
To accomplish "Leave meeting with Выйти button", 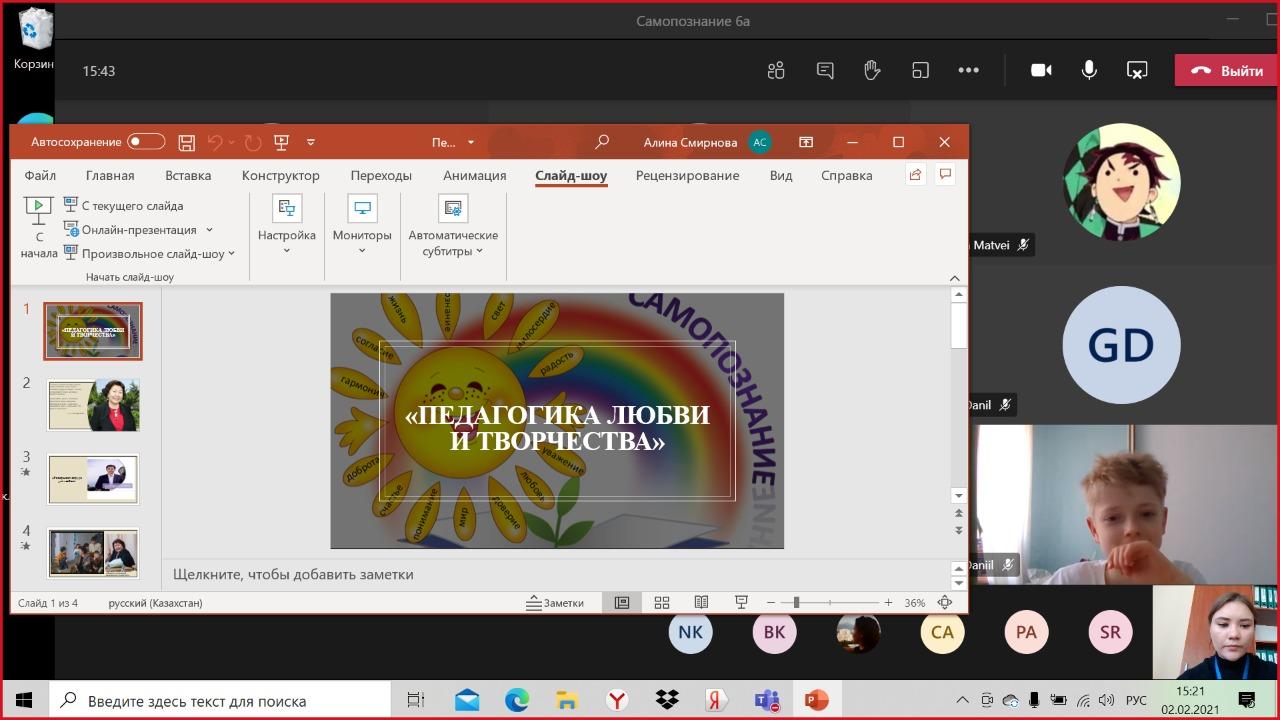I will pos(1226,71).
